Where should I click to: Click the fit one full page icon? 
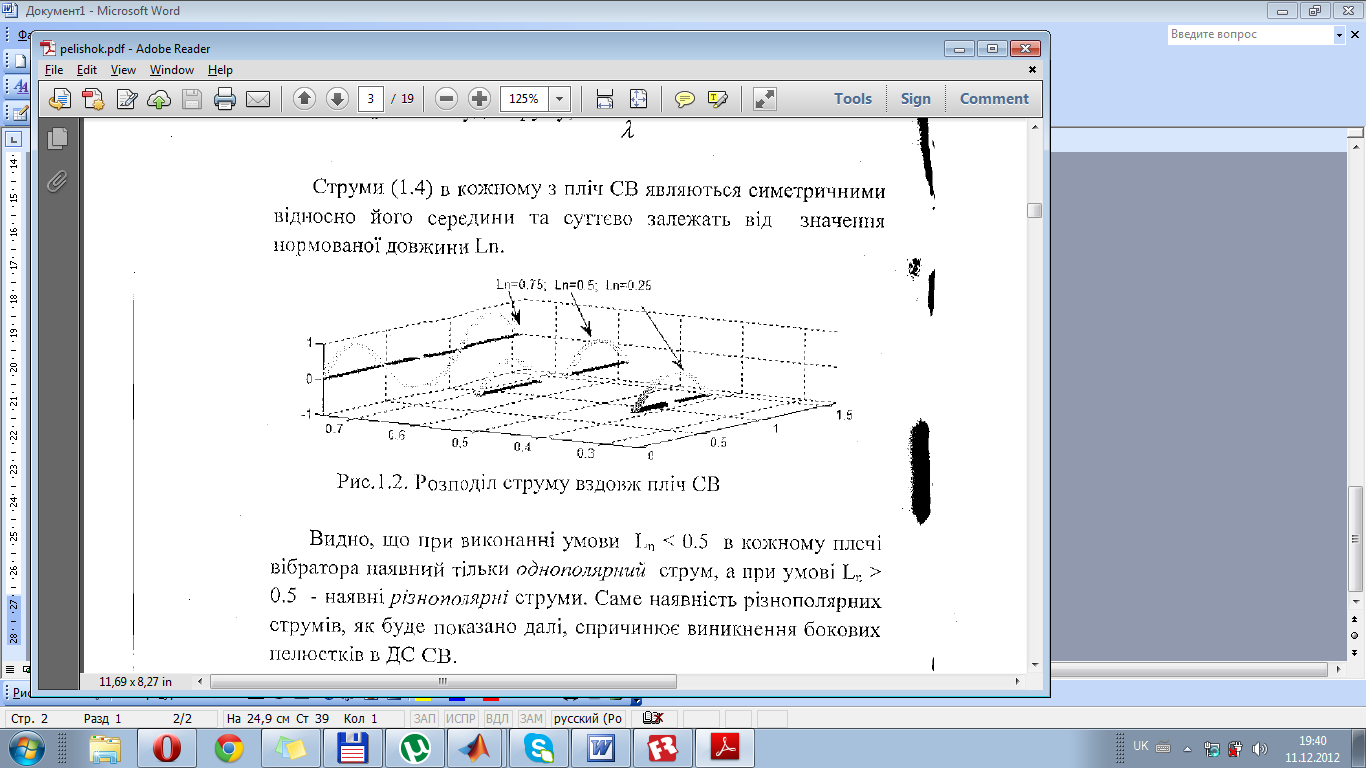click(638, 99)
